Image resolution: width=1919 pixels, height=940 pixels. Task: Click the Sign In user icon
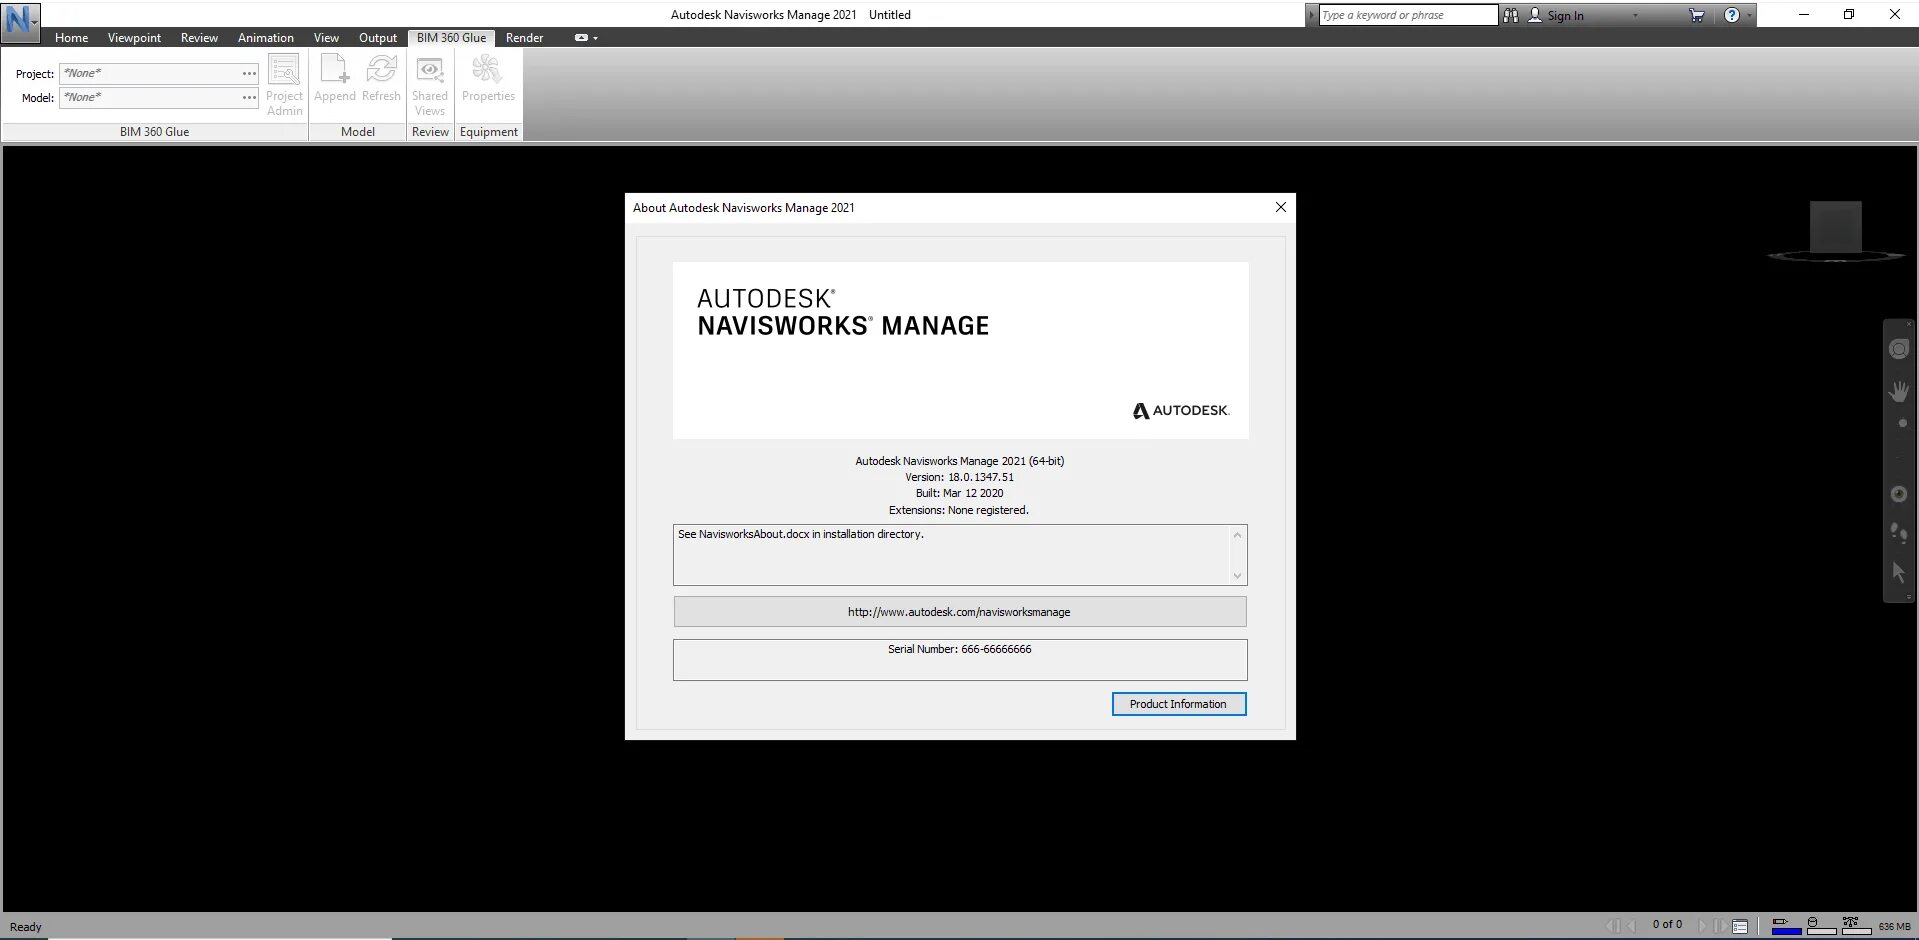tap(1535, 15)
